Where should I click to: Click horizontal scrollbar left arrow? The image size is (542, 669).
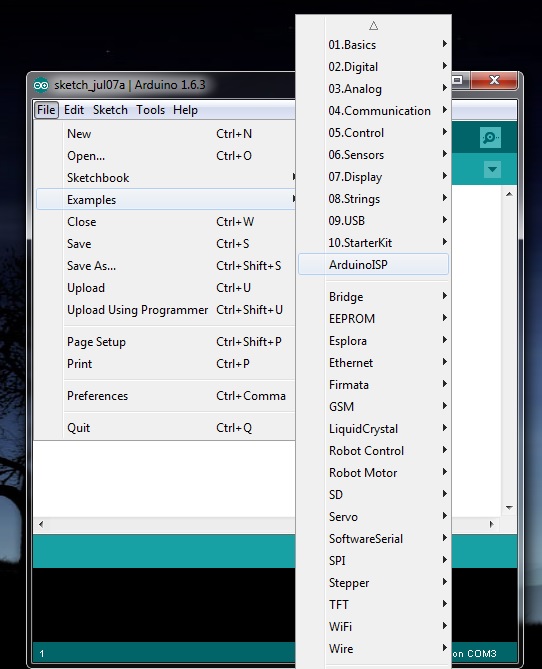pos(41,524)
